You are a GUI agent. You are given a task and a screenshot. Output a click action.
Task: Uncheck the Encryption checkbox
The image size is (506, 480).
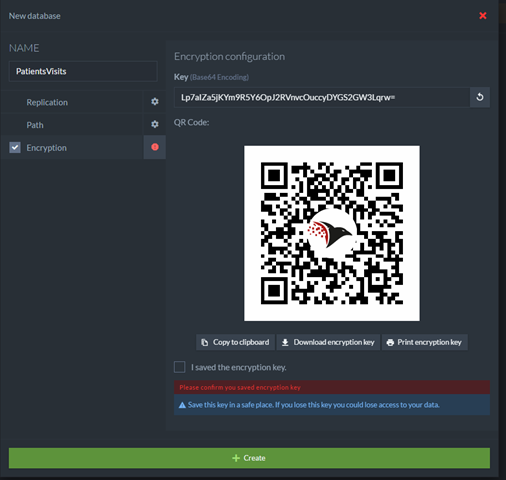[15, 147]
